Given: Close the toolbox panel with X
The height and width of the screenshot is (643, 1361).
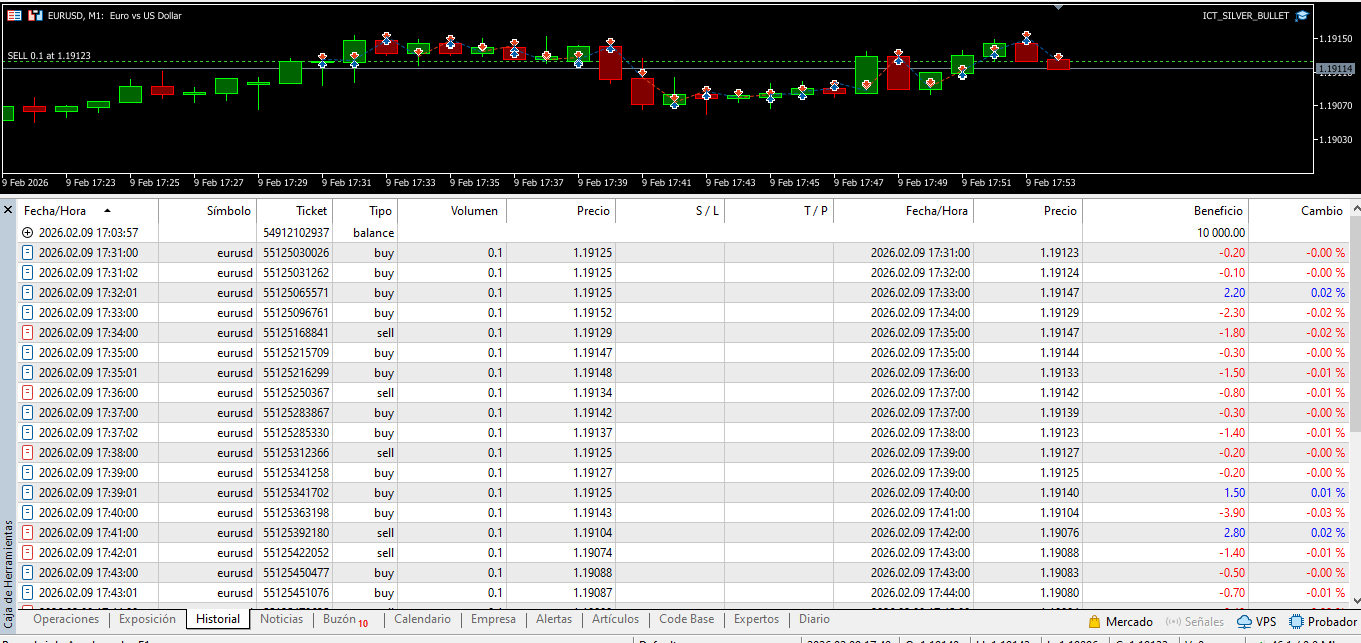Looking at the screenshot, I should pyautogui.click(x=8, y=210).
